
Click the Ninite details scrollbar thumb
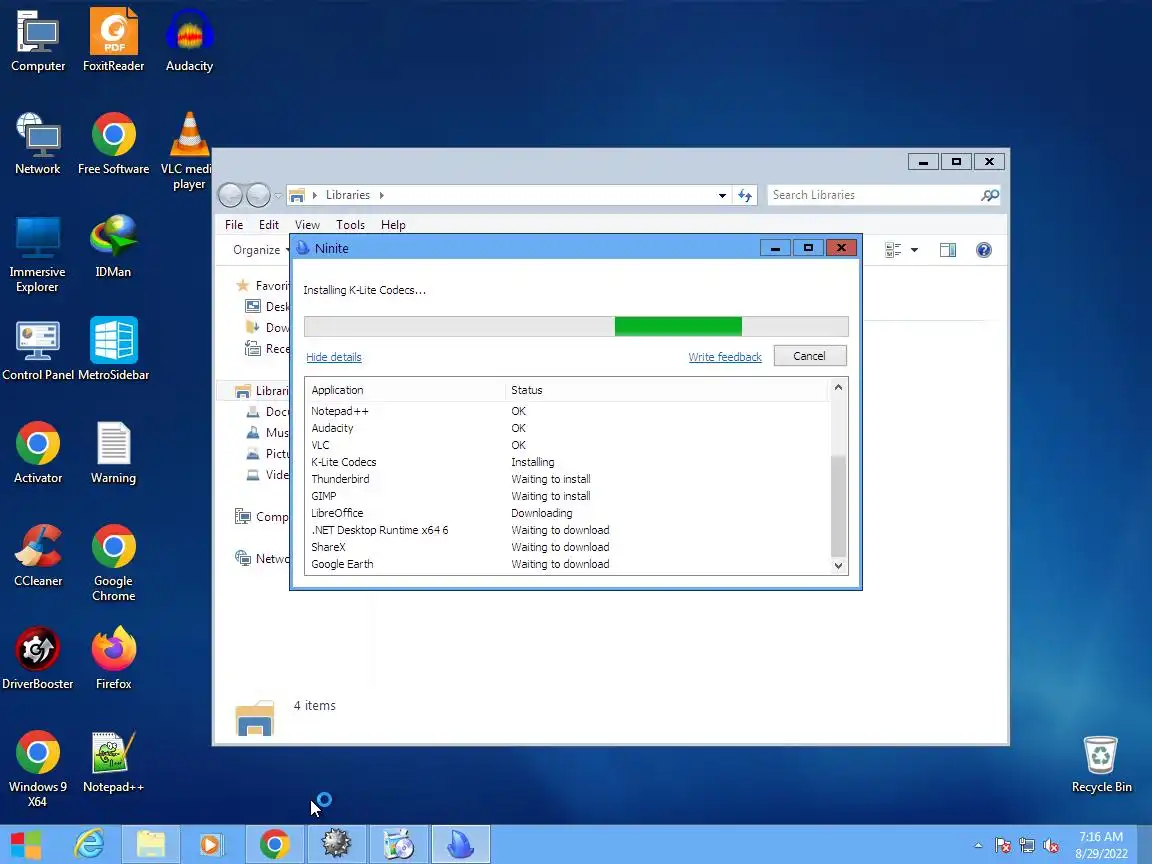click(x=838, y=505)
